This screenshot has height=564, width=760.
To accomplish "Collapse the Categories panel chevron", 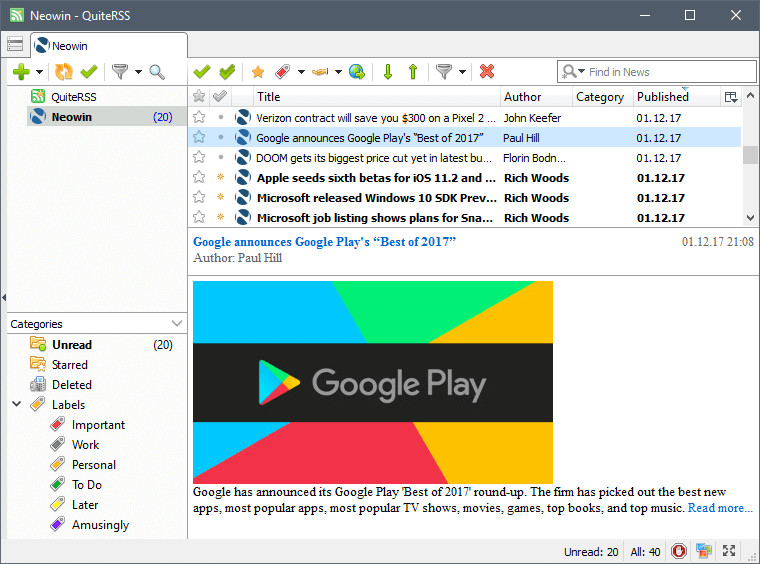I will (x=177, y=323).
